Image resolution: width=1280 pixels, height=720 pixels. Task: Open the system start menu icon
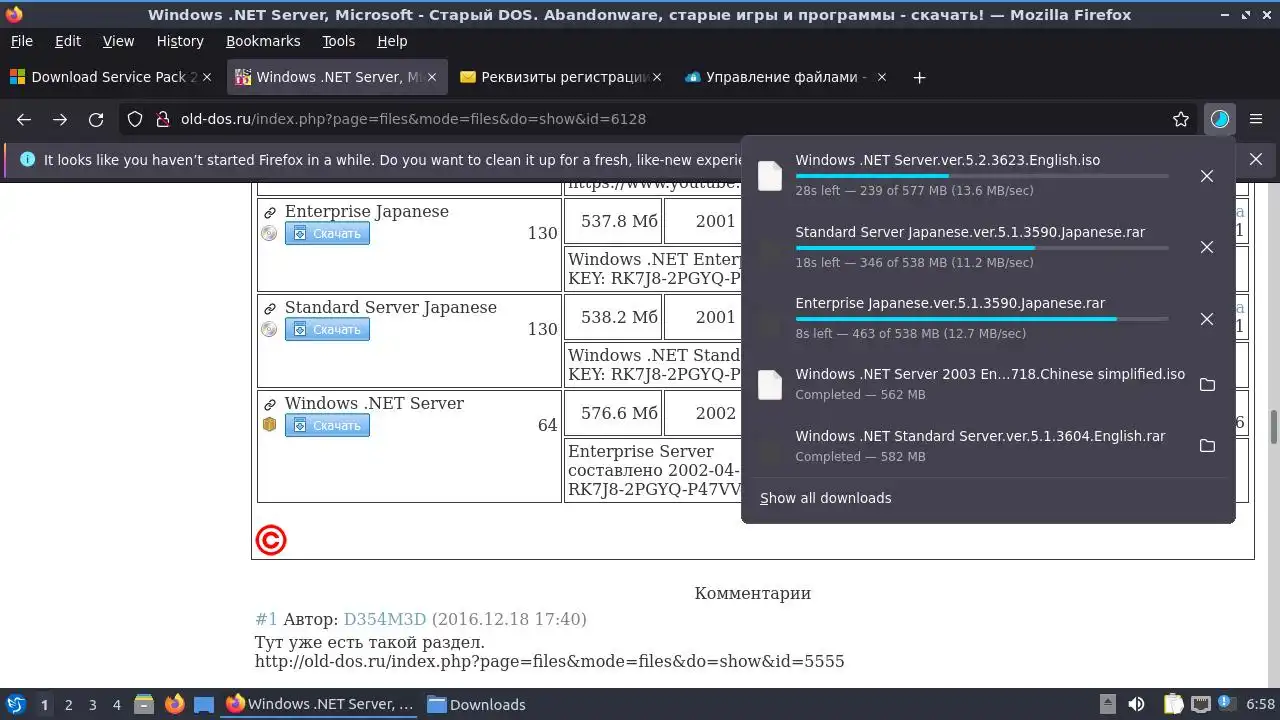pyautogui.click(x=15, y=704)
